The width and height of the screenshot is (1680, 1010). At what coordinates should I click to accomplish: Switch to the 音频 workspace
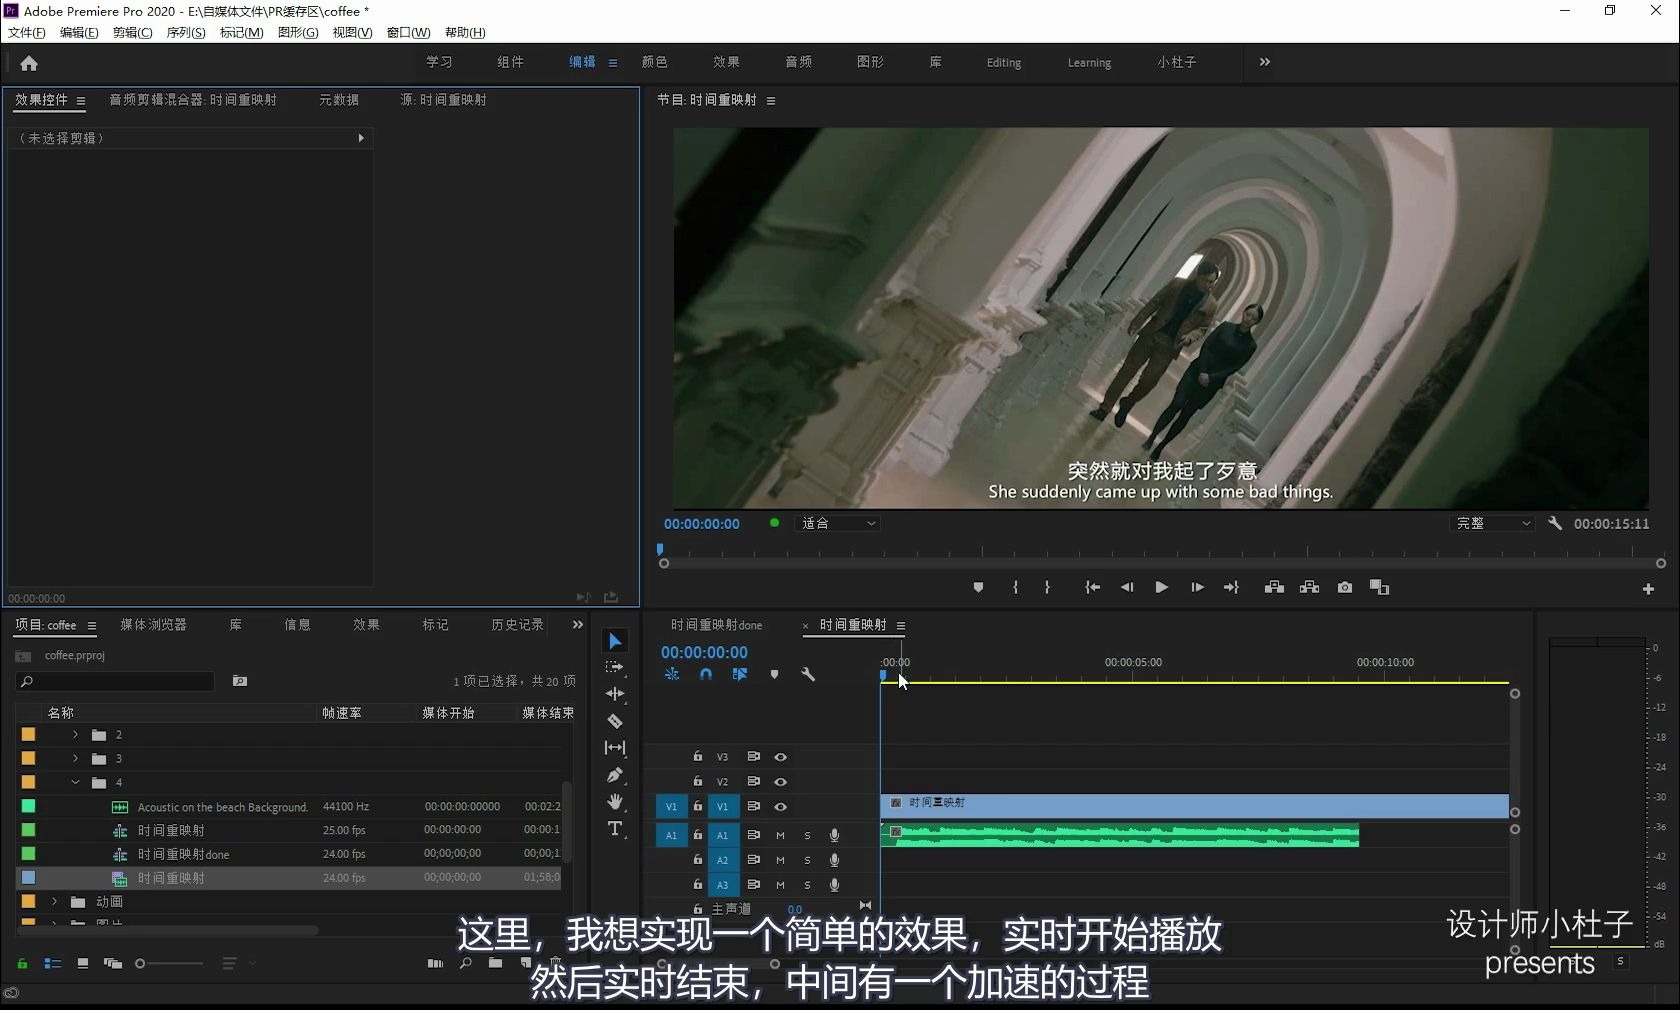coord(798,62)
